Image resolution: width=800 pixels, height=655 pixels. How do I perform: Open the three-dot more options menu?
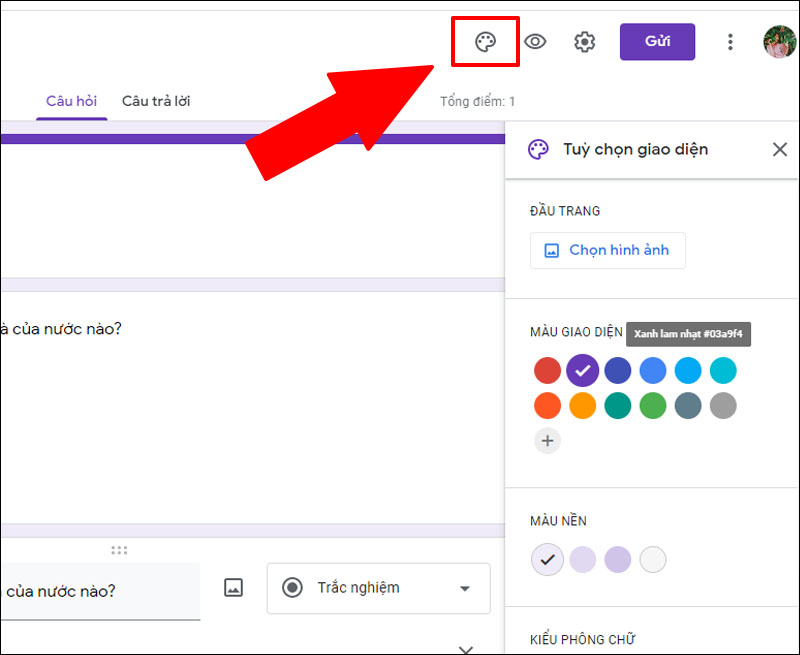[730, 42]
